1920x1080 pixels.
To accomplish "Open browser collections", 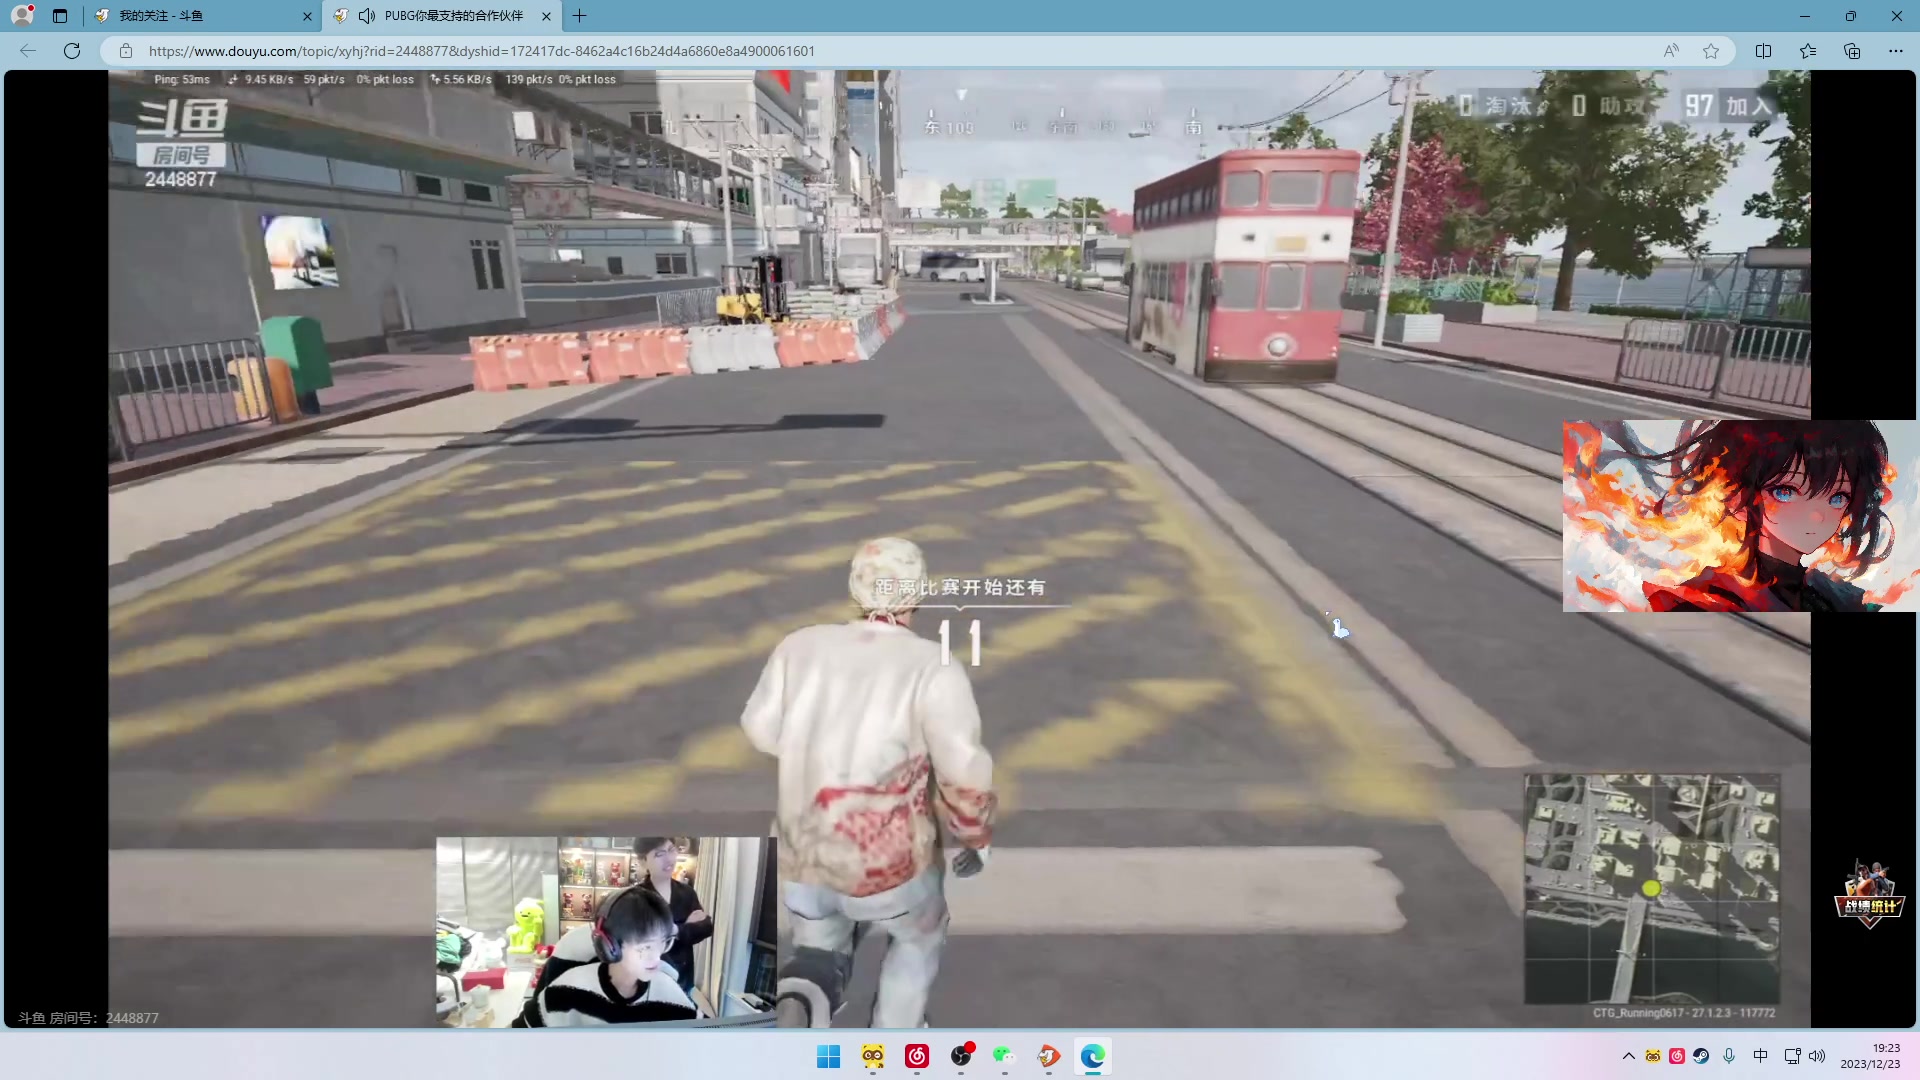I will 1852,51.
